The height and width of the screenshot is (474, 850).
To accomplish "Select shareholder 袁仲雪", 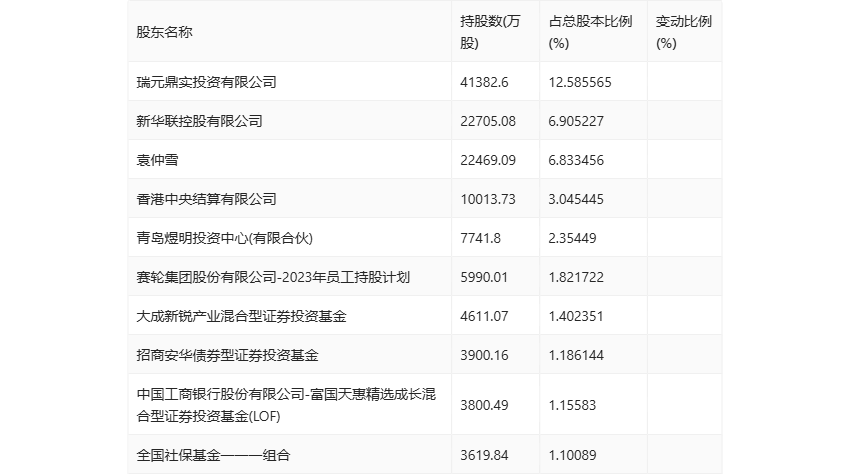I will (157, 160).
